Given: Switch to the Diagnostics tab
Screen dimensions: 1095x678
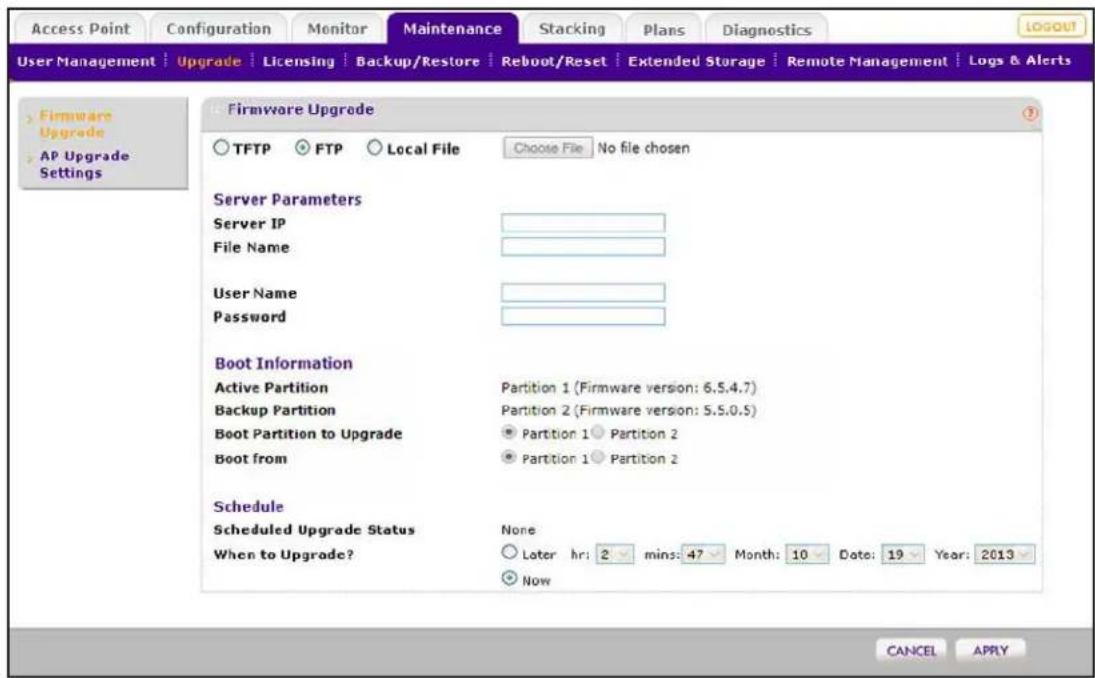Looking at the screenshot, I should (767, 30).
